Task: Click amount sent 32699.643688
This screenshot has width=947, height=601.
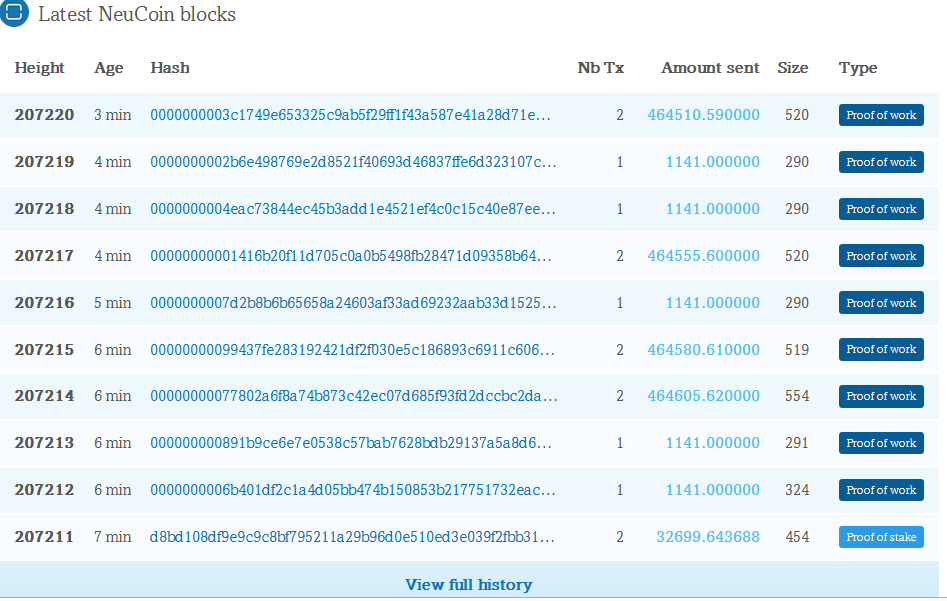Action: (708, 537)
